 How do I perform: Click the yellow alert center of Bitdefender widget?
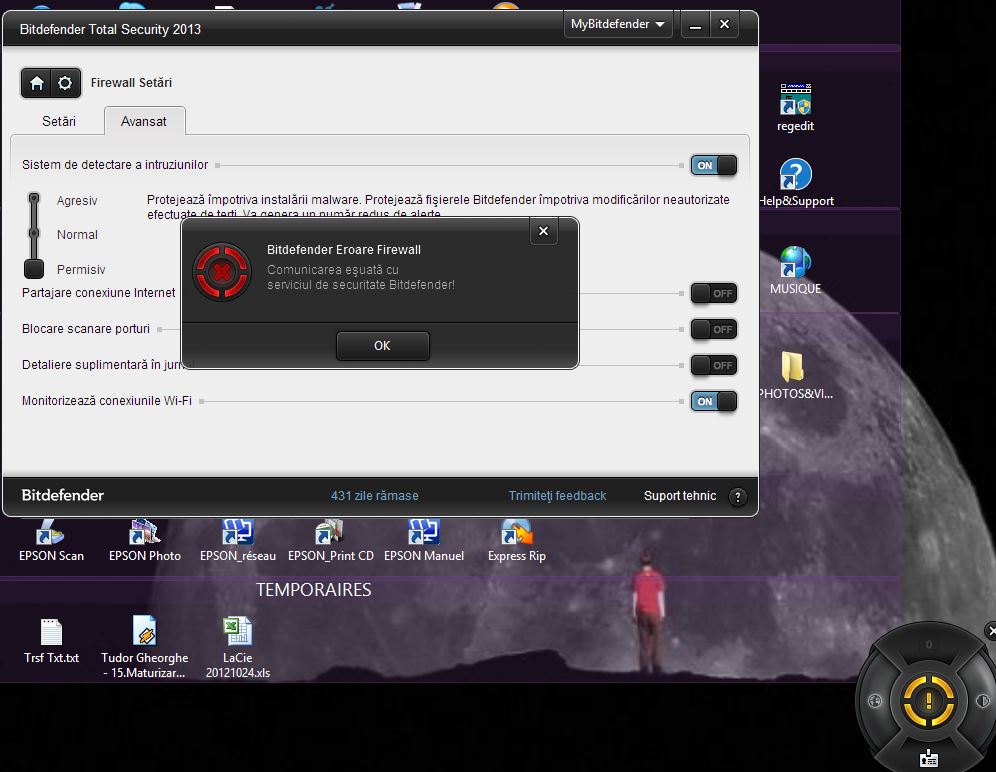click(929, 701)
